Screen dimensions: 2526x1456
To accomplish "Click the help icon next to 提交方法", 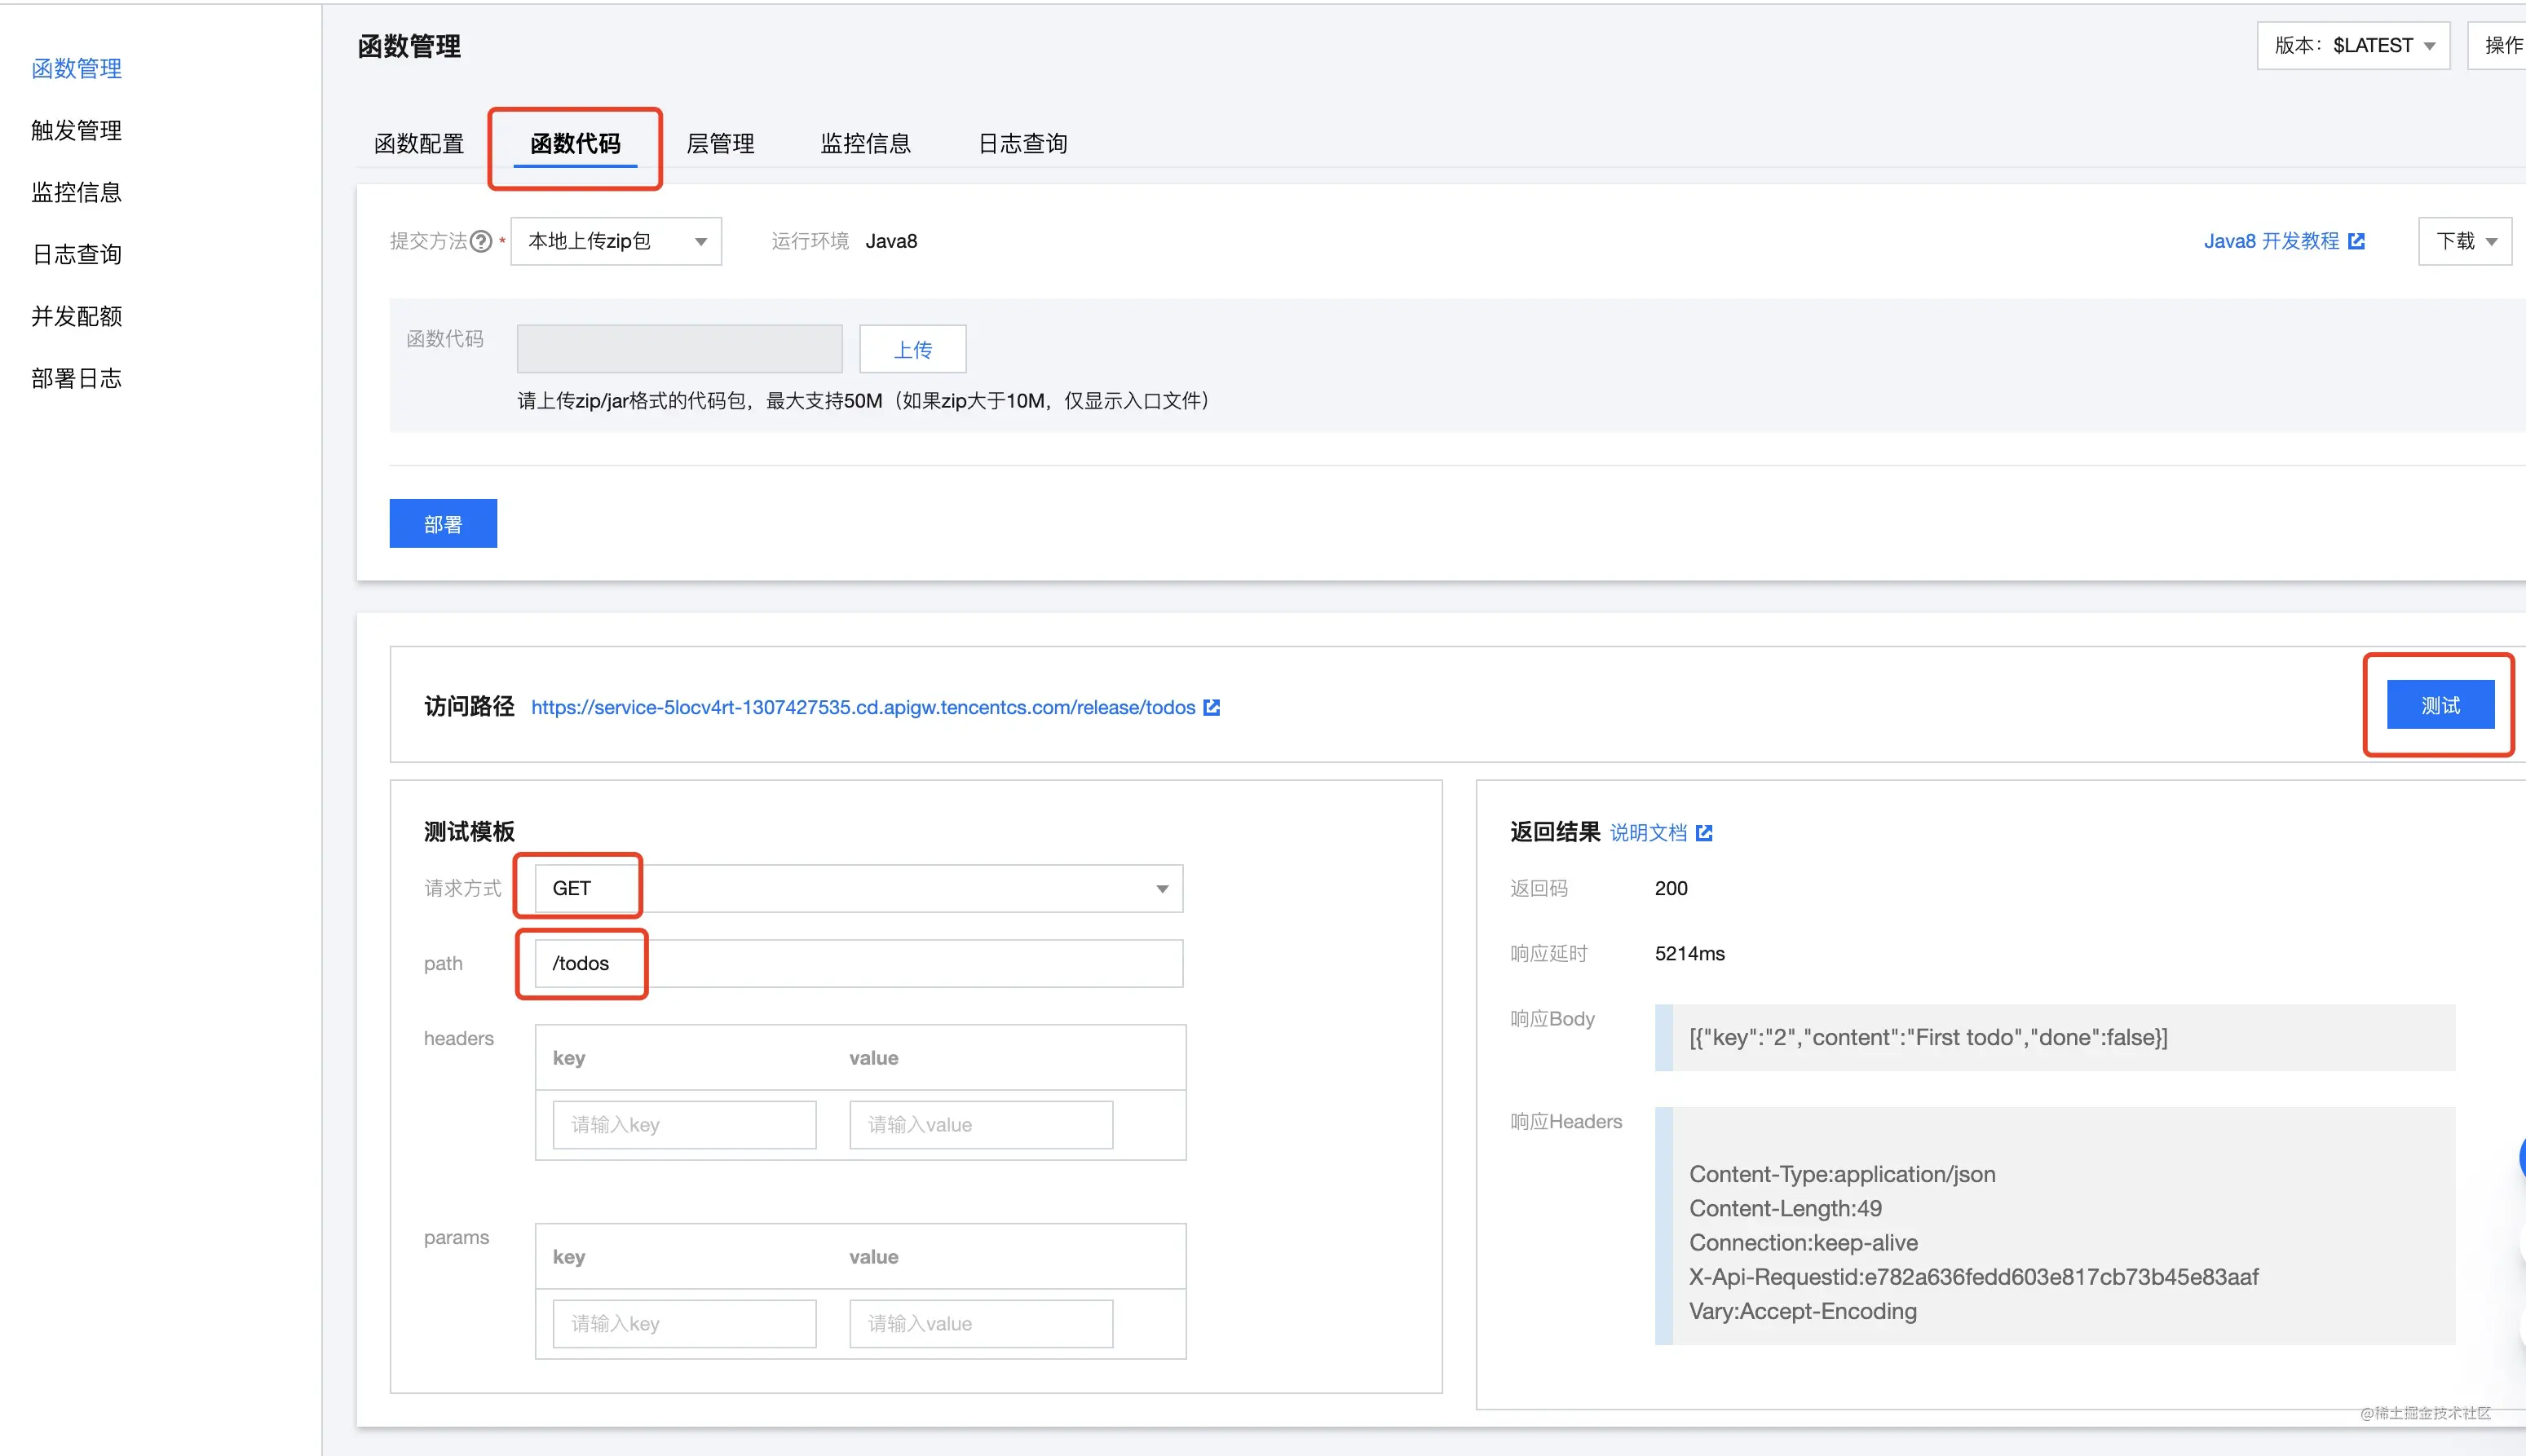I will coord(481,241).
